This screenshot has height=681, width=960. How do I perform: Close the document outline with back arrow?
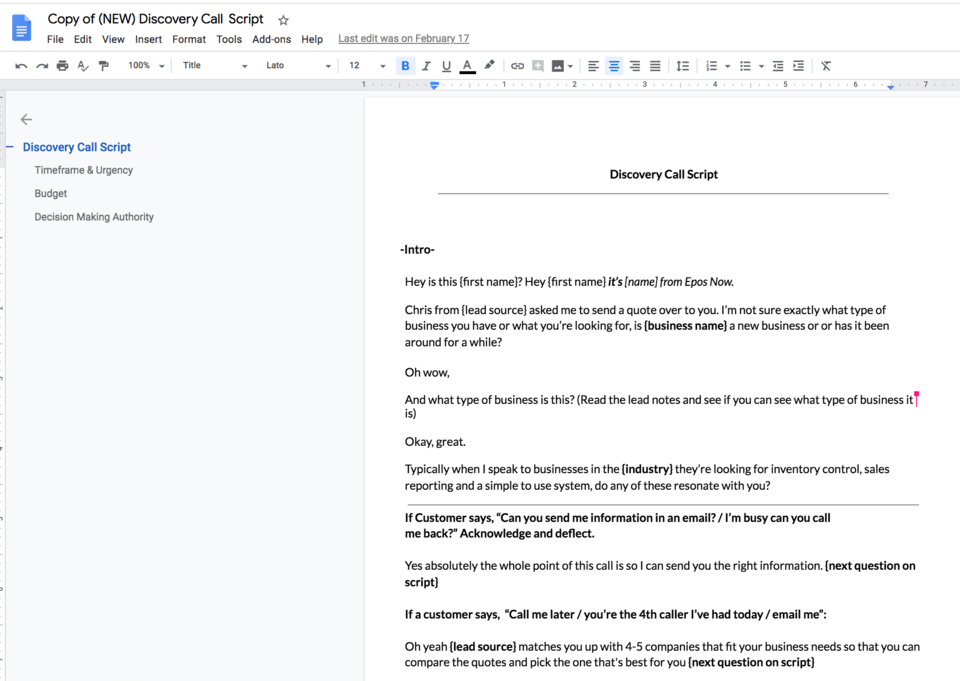pyautogui.click(x=26, y=119)
